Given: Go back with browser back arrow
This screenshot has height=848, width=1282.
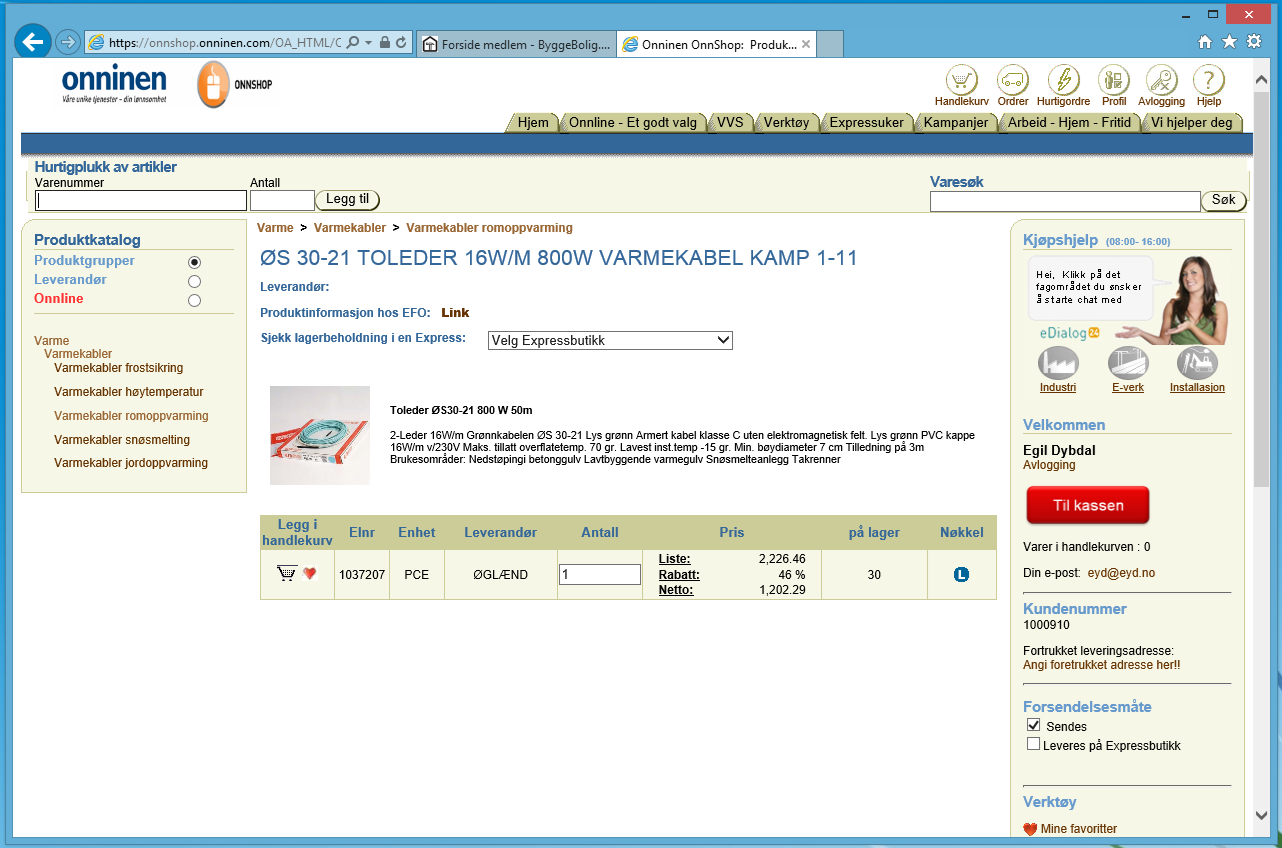Looking at the screenshot, I should pyautogui.click(x=34, y=41).
